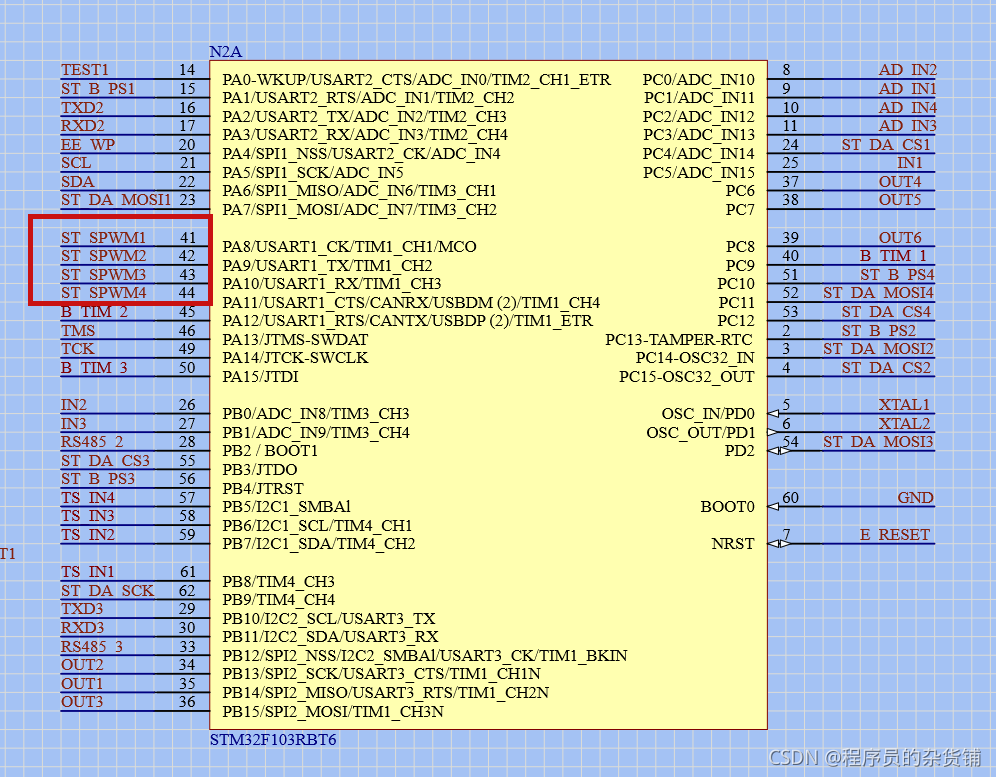The width and height of the screenshot is (996, 777).
Task: Click the XTAL1 net label
Action: (x=903, y=404)
